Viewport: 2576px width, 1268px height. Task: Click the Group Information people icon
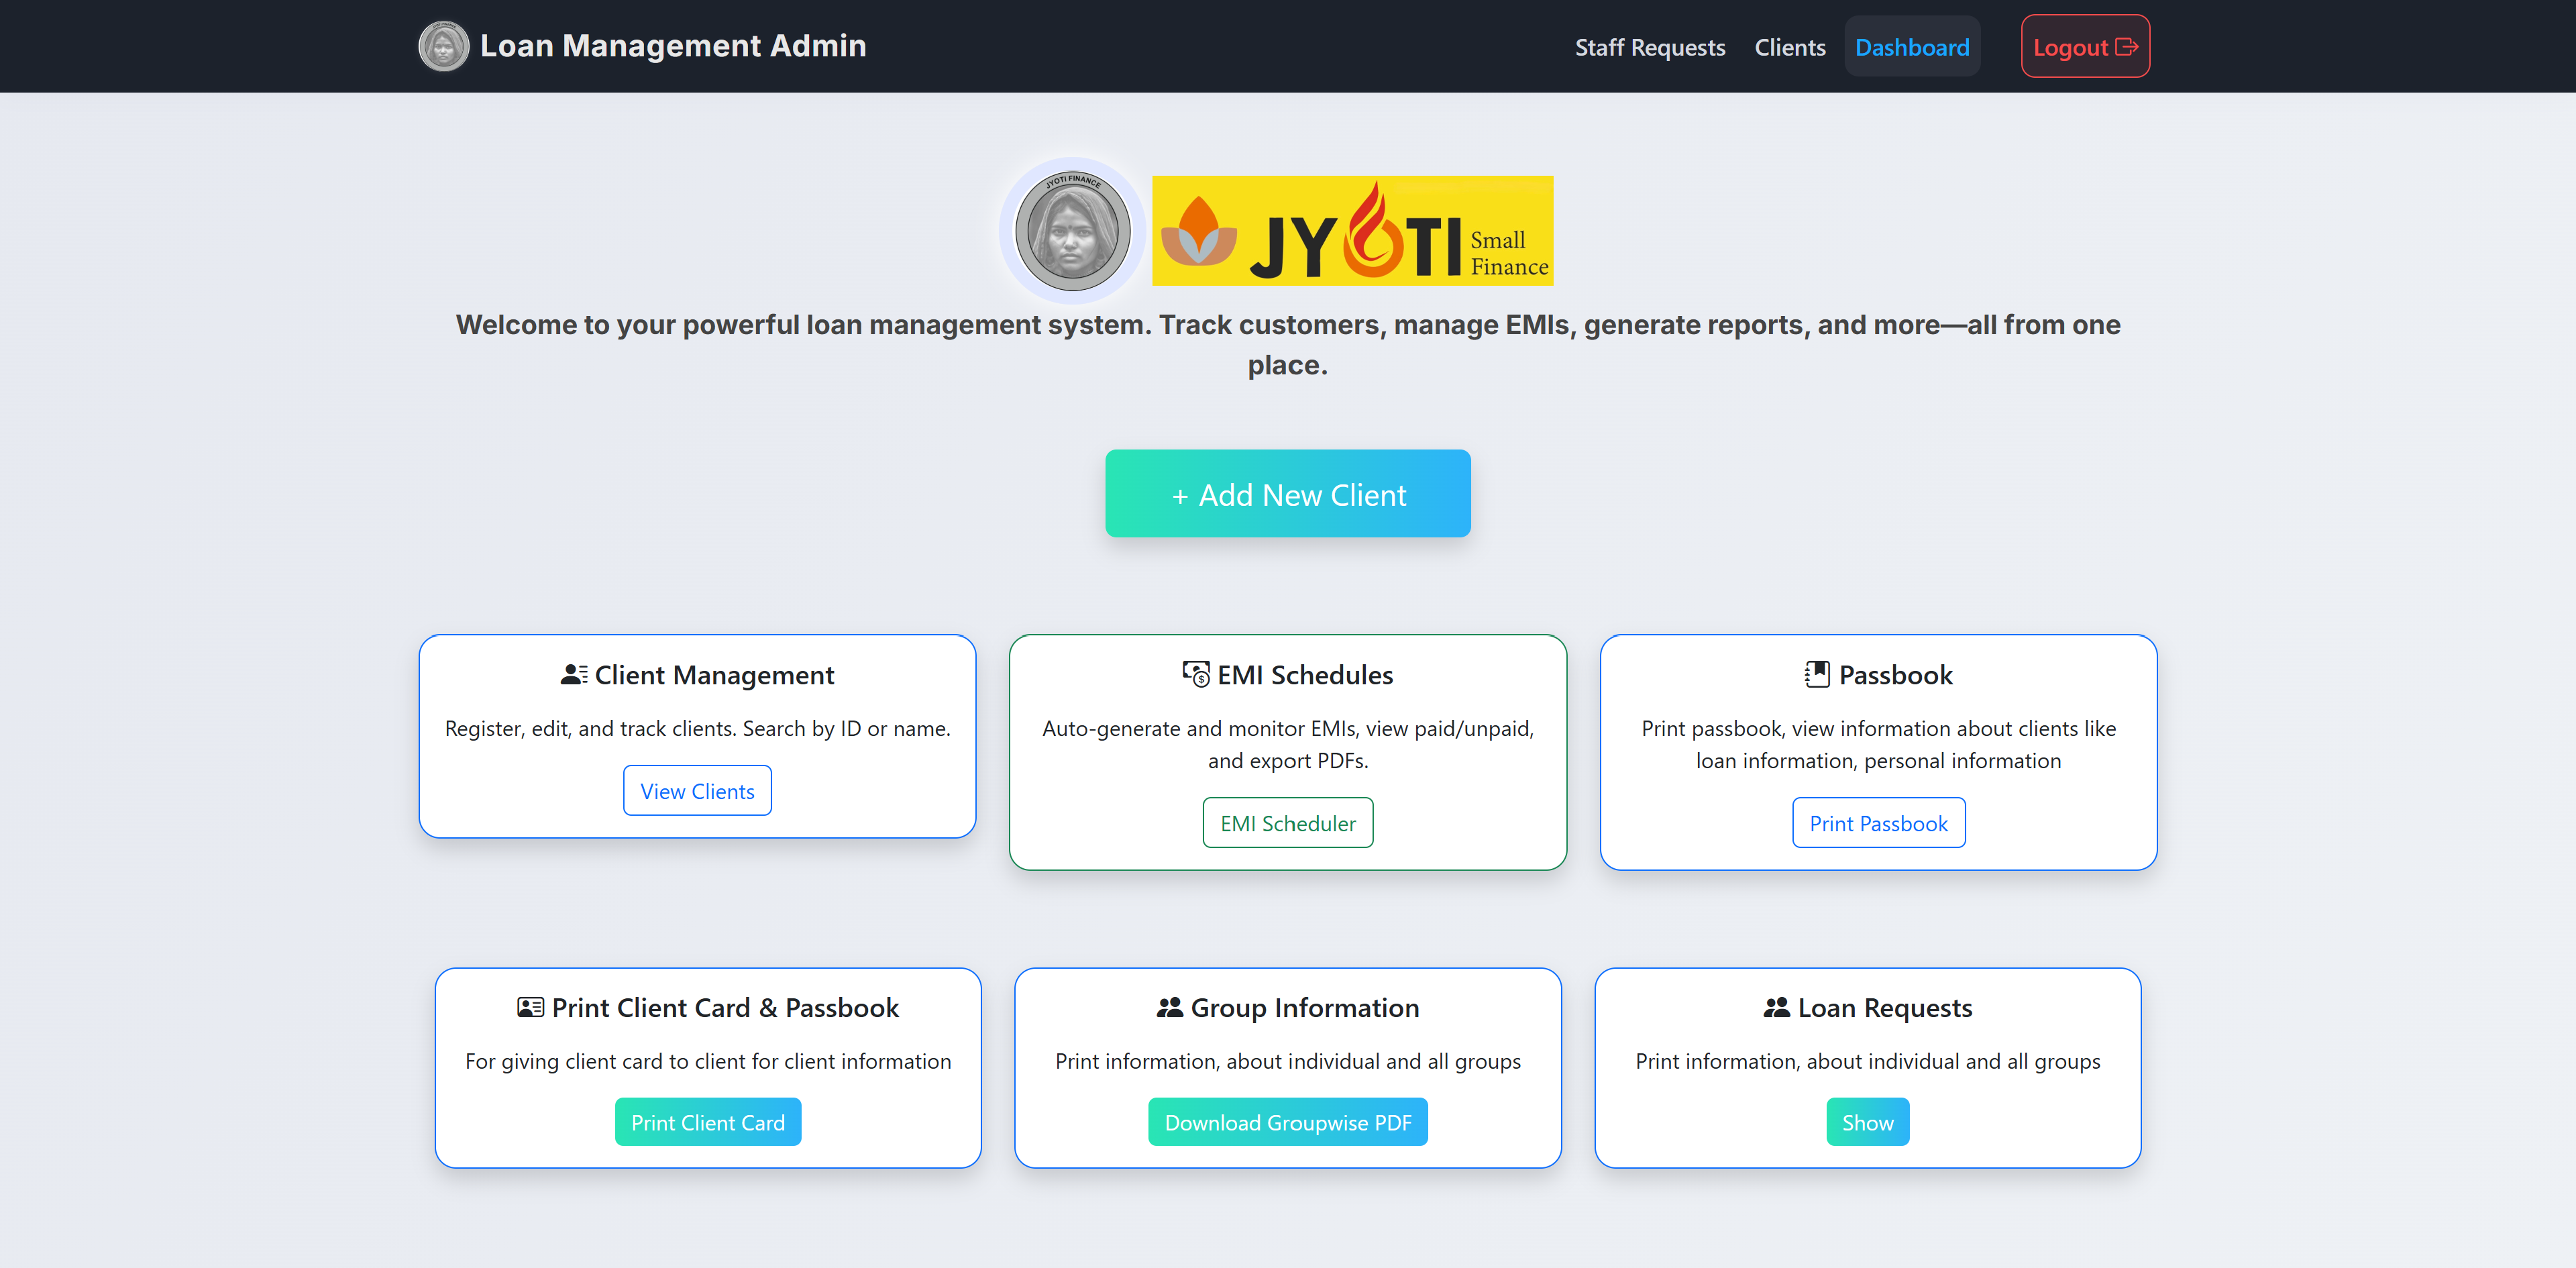pos(1169,1007)
